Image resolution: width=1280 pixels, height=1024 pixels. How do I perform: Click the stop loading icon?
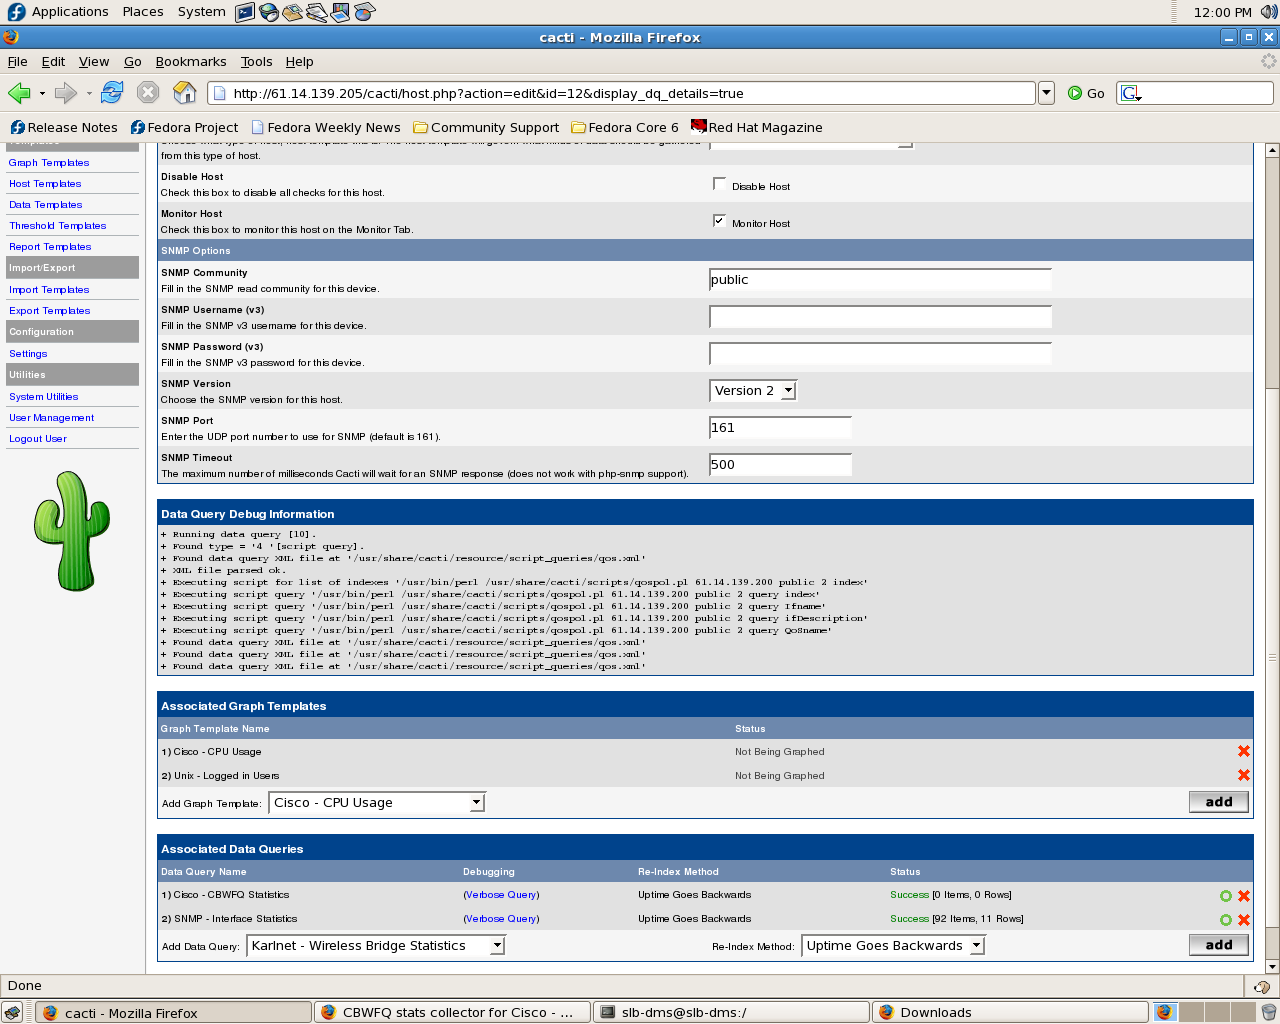[148, 93]
